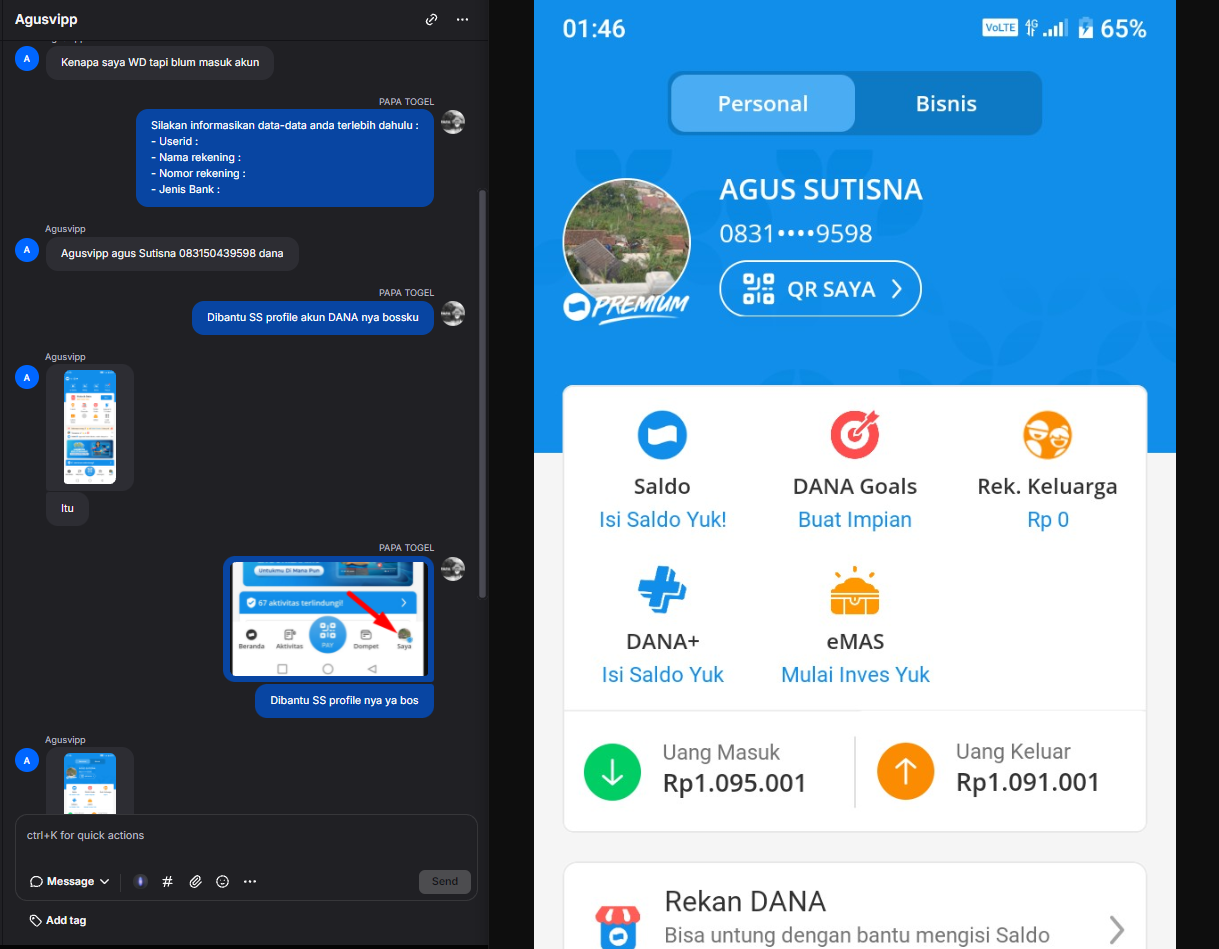Open the emoji picker
This screenshot has height=949, width=1219.
(223, 881)
